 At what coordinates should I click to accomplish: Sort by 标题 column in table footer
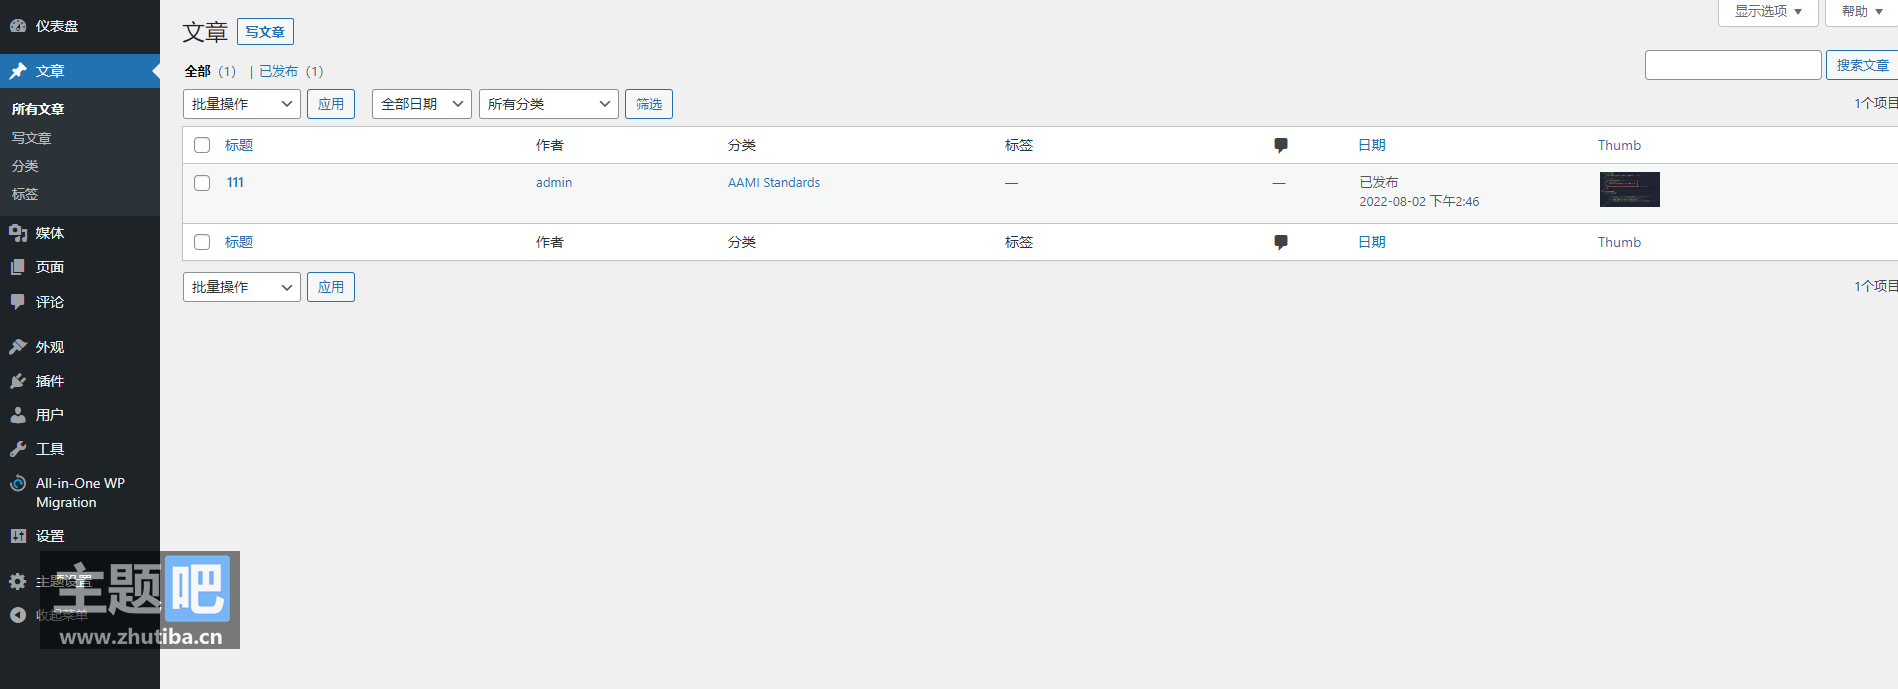pyautogui.click(x=239, y=242)
